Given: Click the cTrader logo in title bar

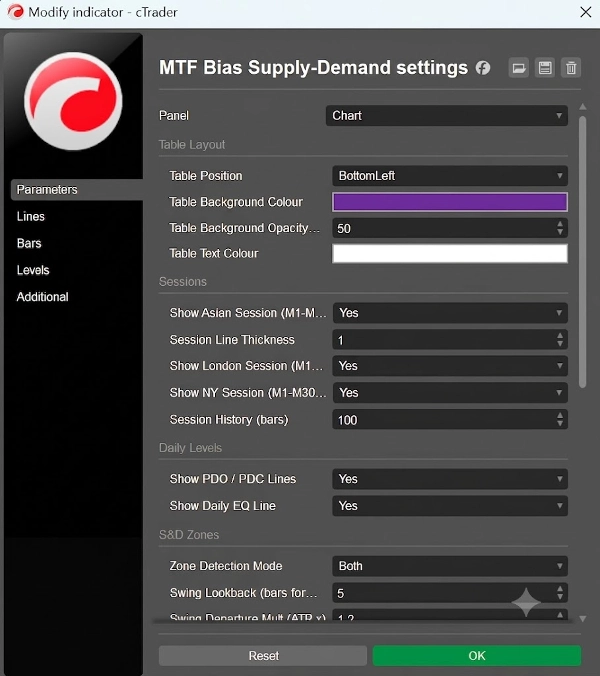Looking at the screenshot, I should pyautogui.click(x=16, y=12).
